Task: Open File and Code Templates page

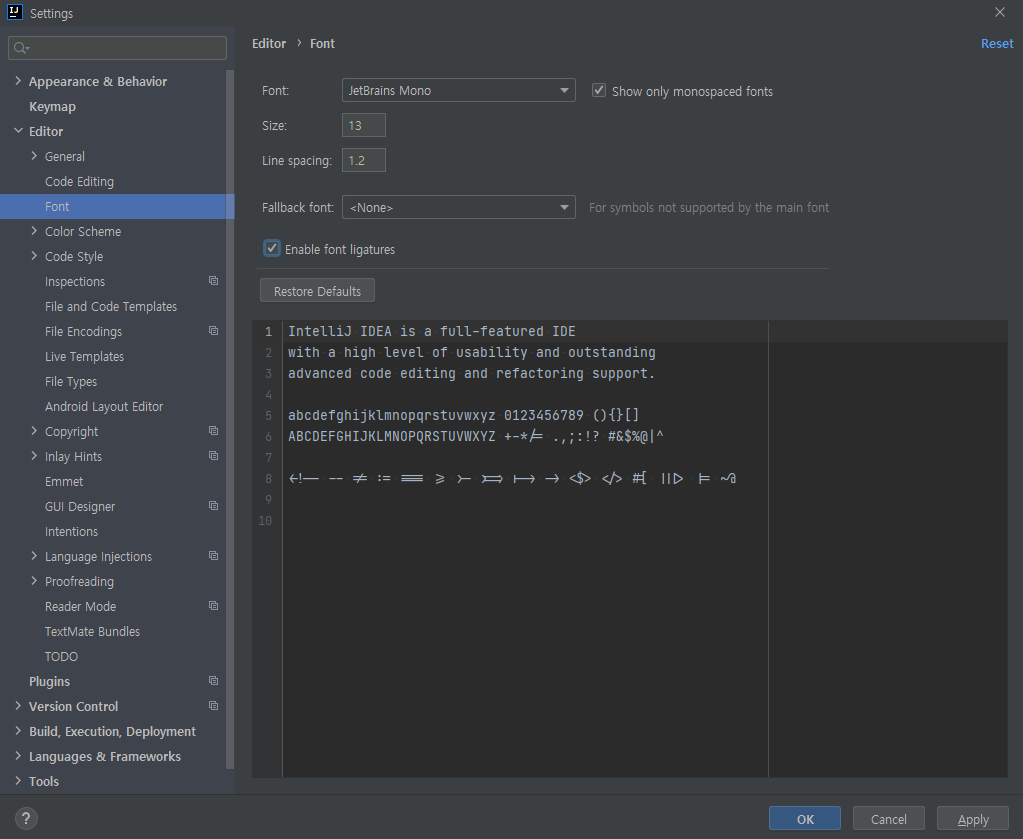Action: coord(111,307)
